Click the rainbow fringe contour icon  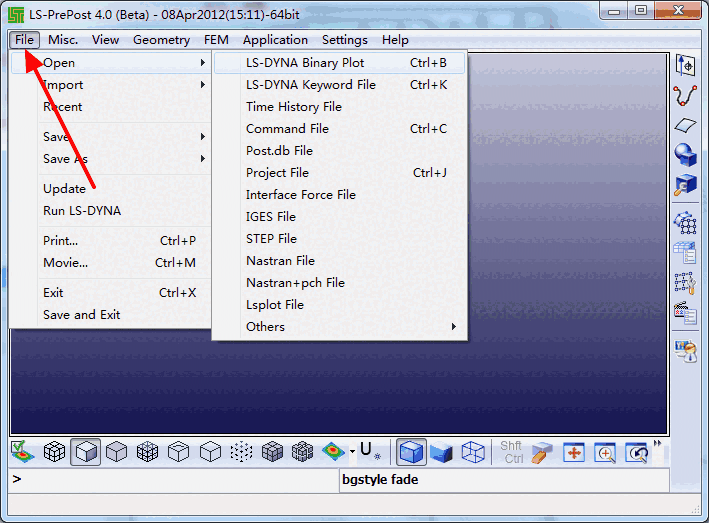[334, 451]
